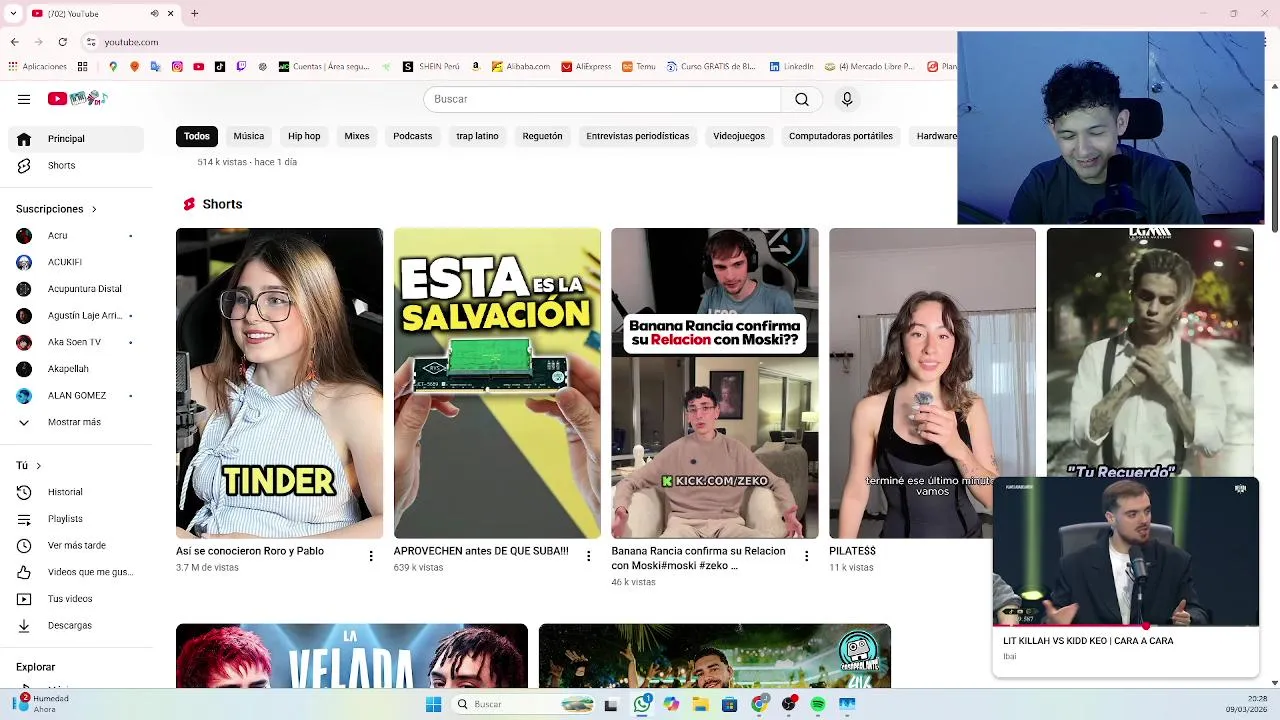Select the Todos filter chip
The image size is (1280, 720).
click(197, 136)
